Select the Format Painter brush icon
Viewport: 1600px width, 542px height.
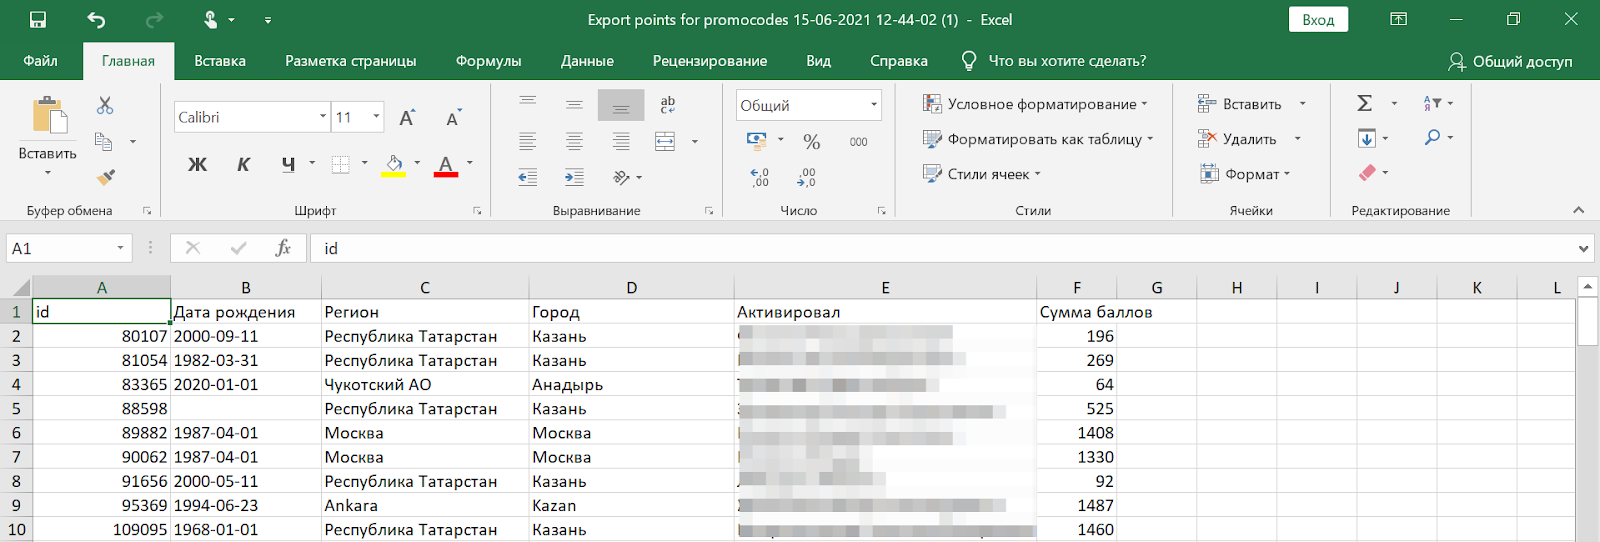(105, 177)
